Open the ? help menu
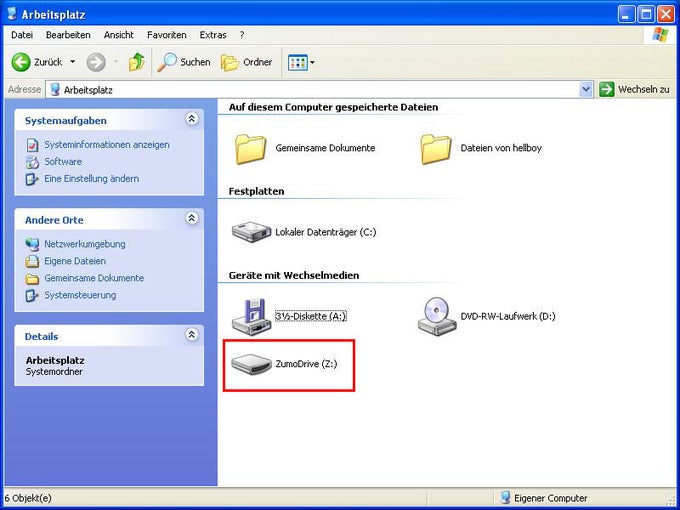680x510 pixels. (242, 35)
